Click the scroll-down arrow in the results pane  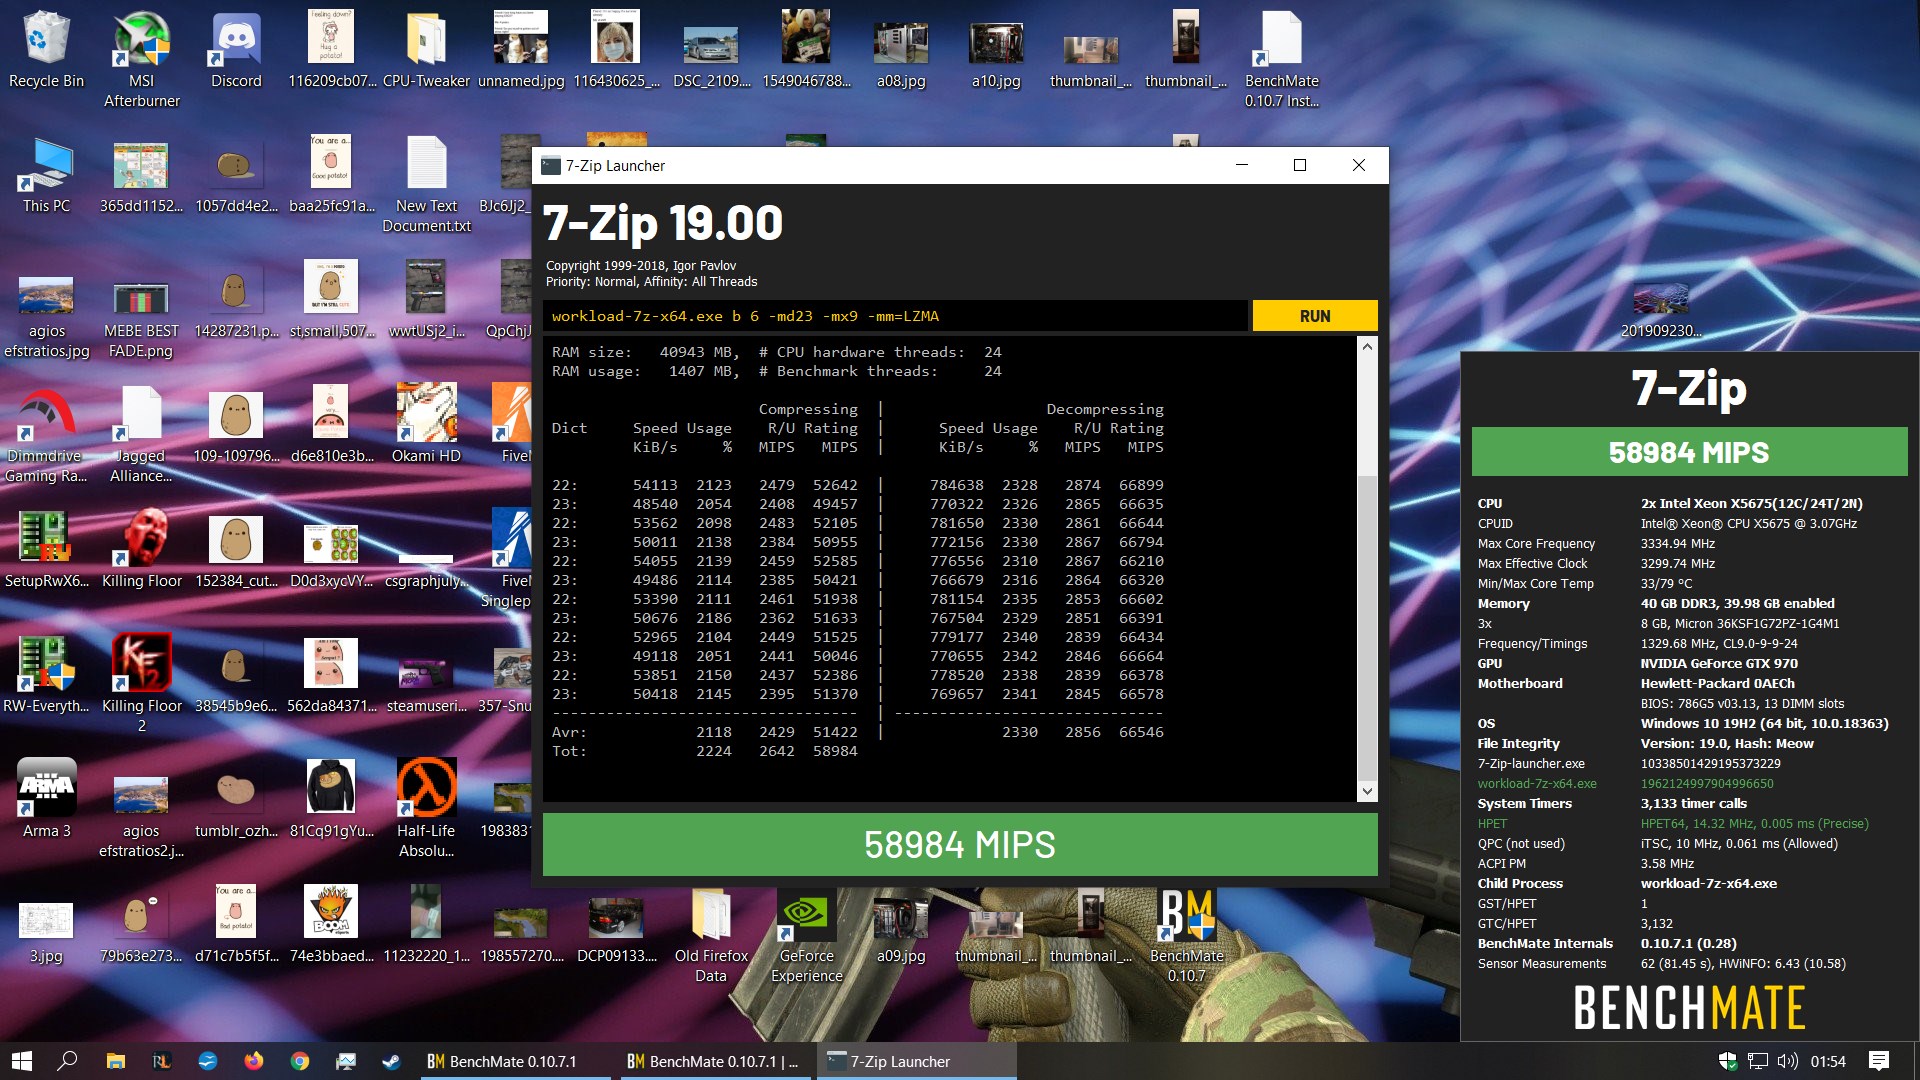tap(1367, 791)
